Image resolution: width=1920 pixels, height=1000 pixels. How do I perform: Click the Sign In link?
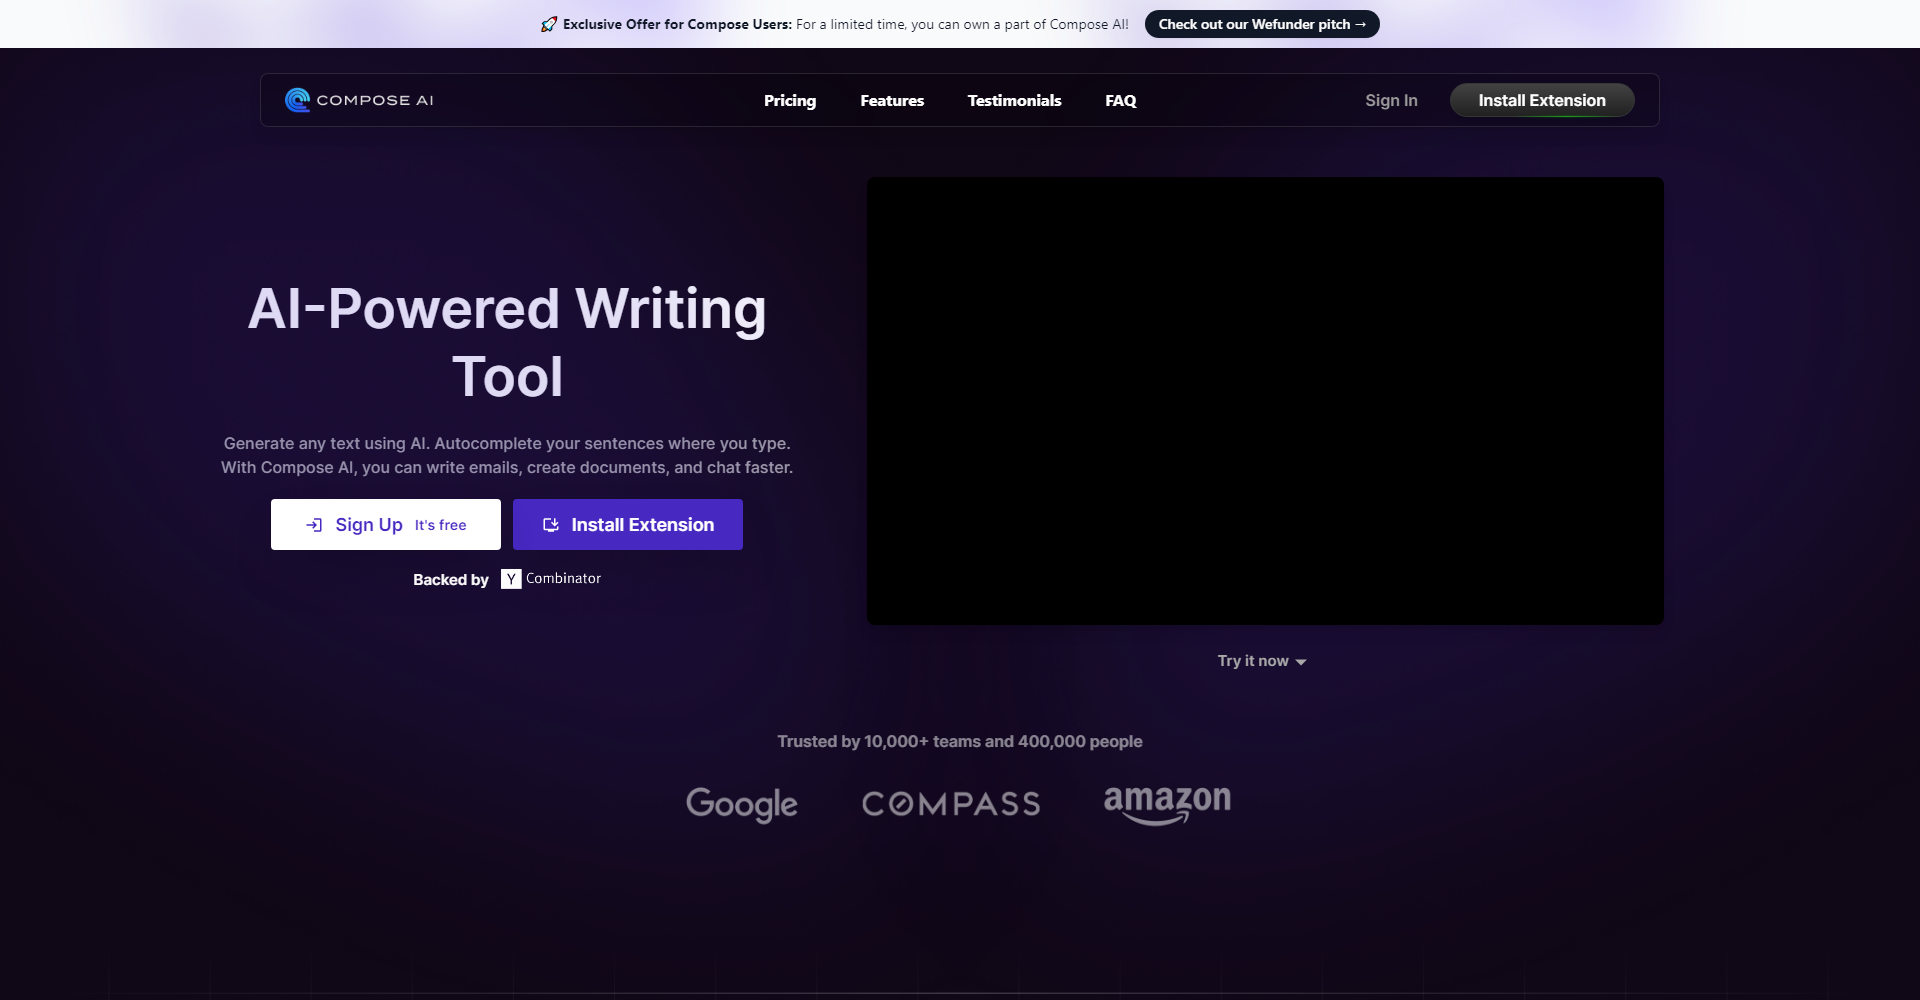pyautogui.click(x=1391, y=100)
